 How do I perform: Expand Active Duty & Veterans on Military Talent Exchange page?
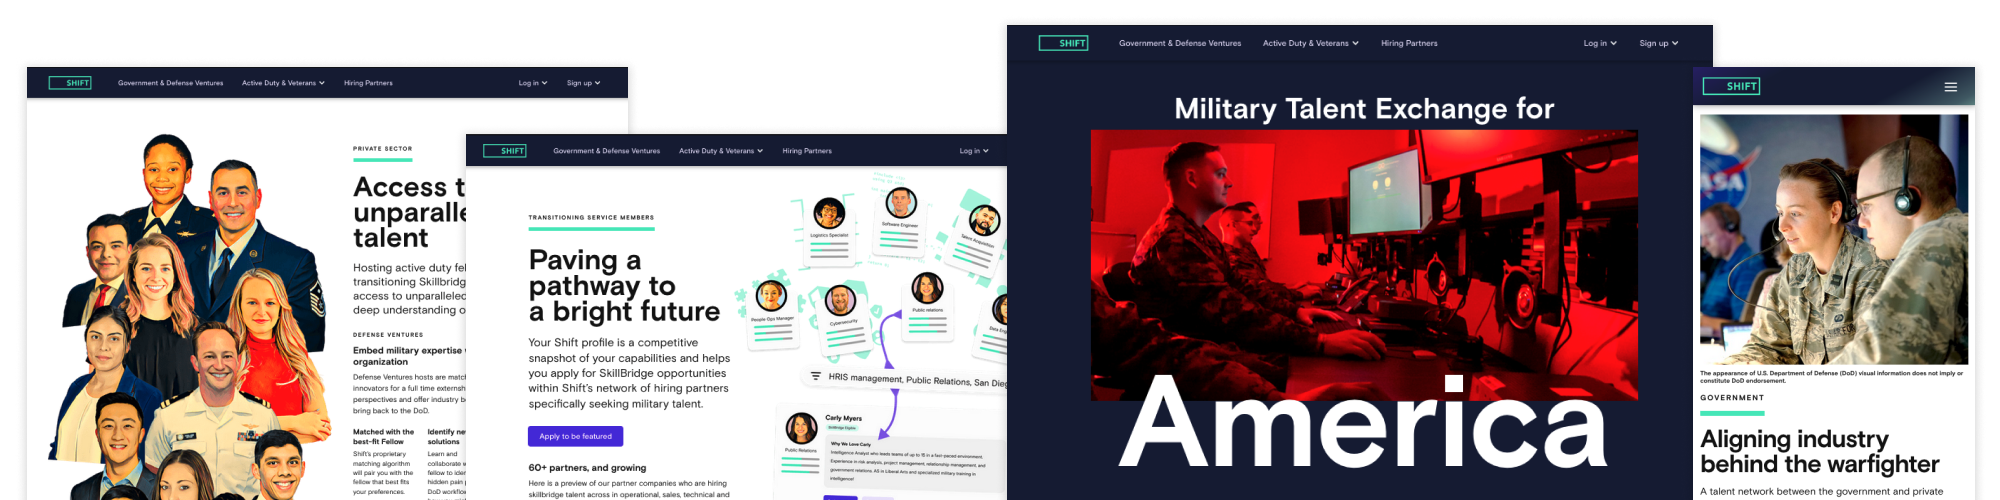(x=1310, y=43)
